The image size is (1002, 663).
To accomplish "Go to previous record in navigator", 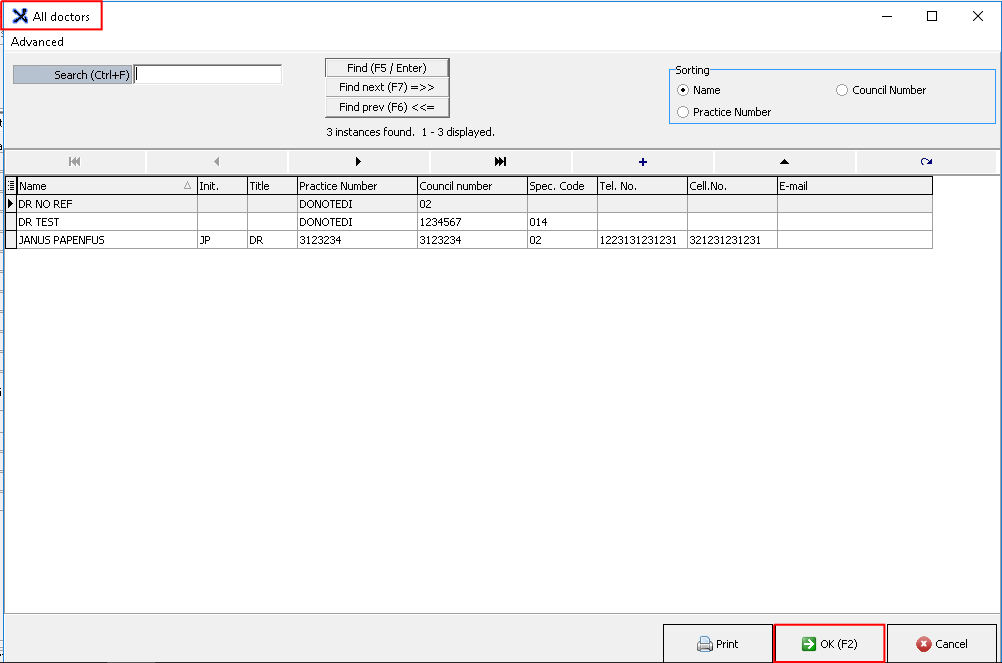I will 216,161.
